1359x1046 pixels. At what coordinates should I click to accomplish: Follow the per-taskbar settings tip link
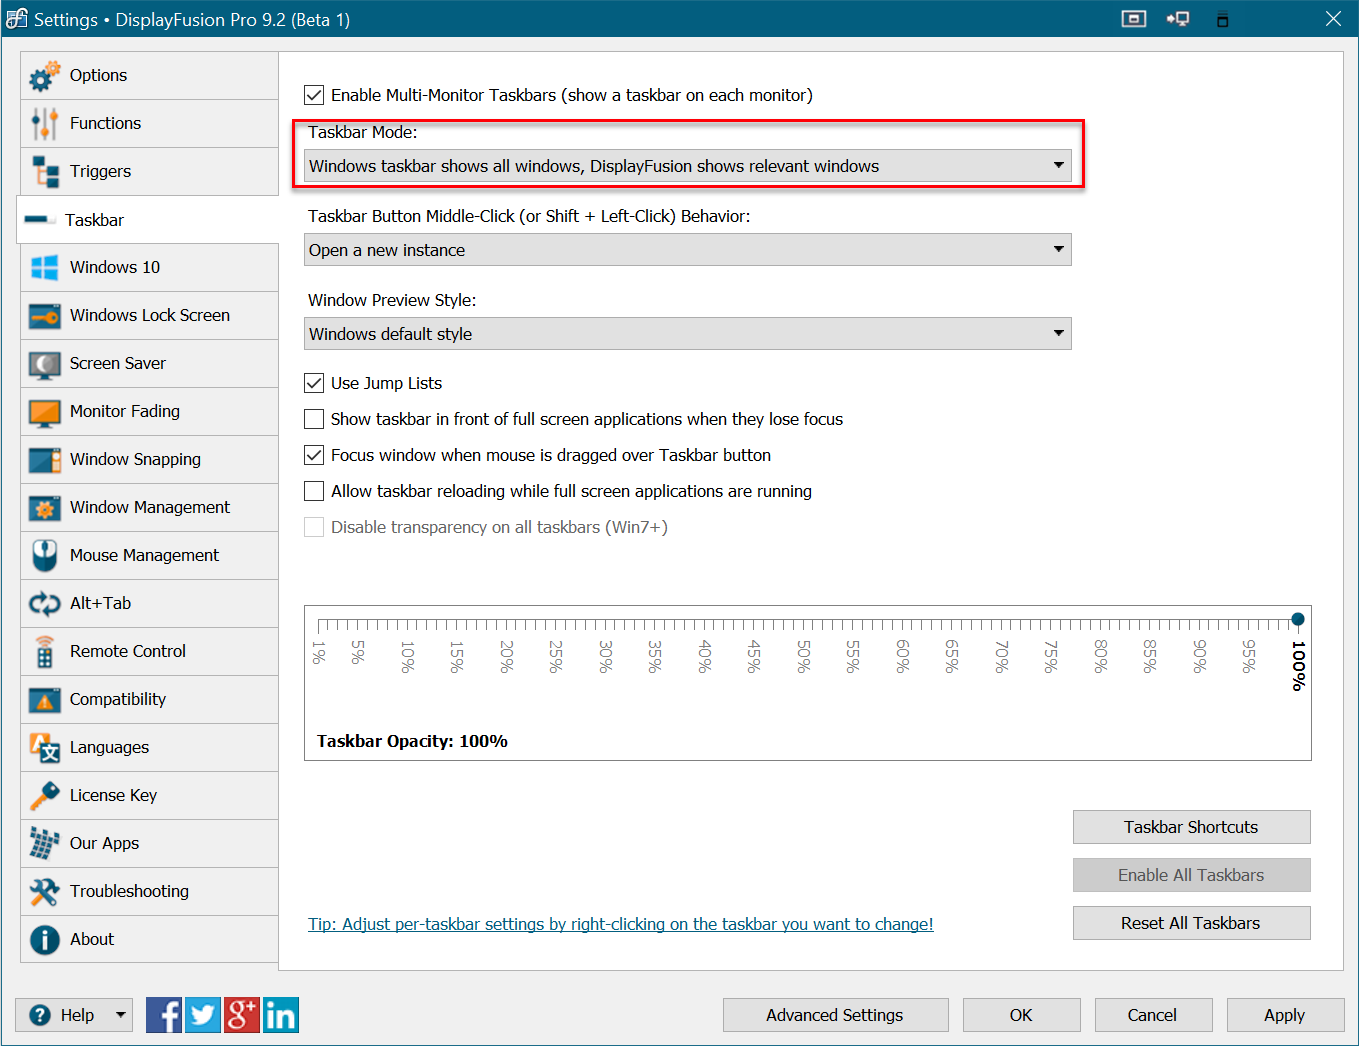point(621,924)
